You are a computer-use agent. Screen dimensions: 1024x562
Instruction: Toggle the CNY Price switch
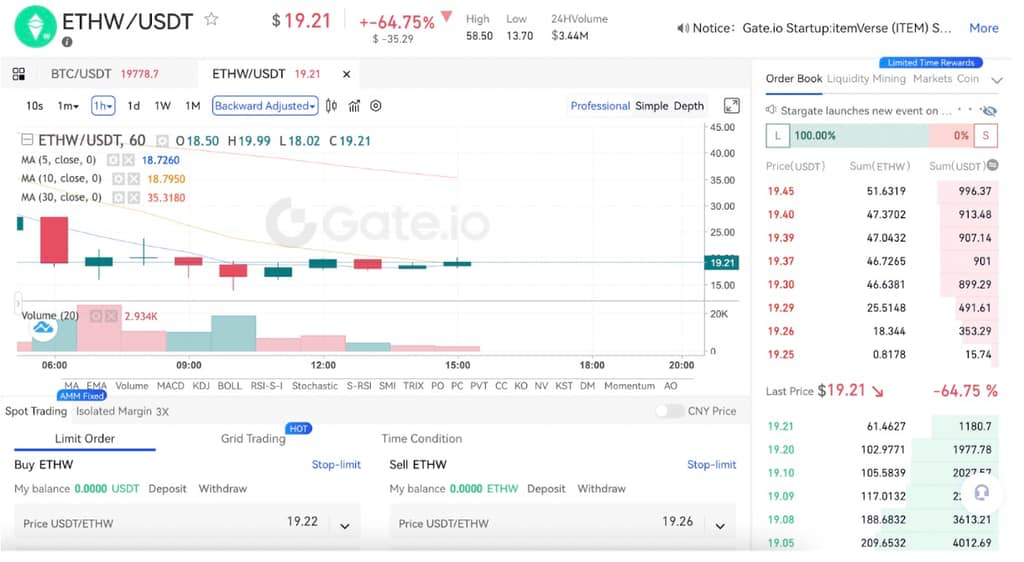pyautogui.click(x=669, y=411)
